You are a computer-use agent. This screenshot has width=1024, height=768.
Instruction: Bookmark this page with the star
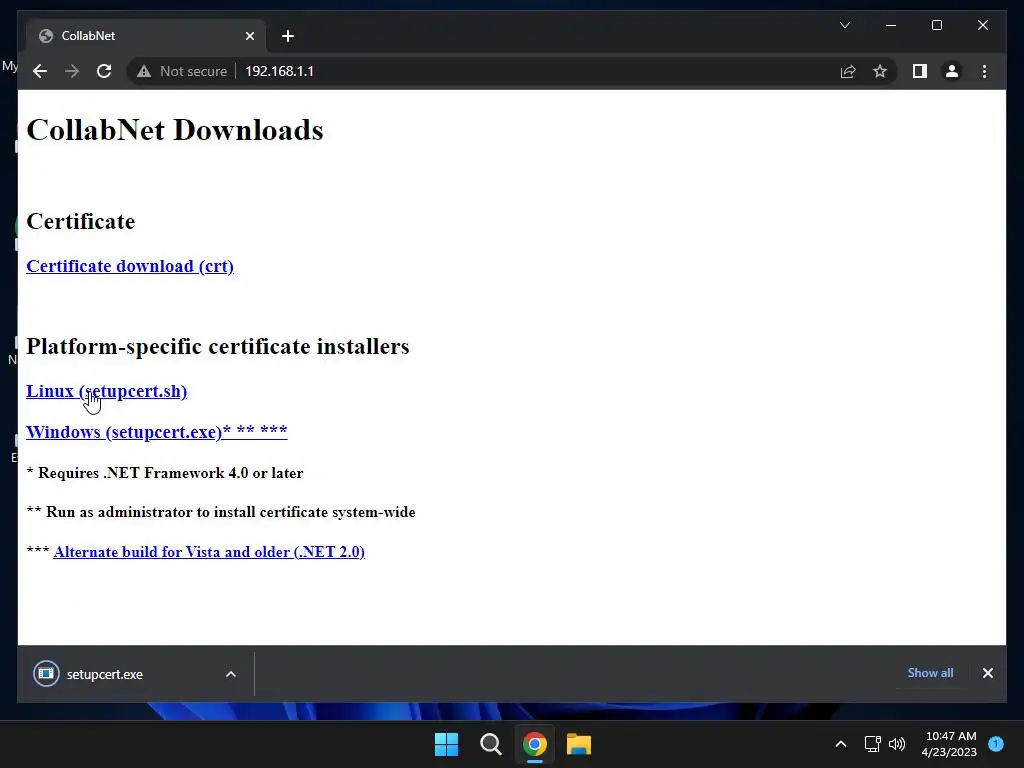880,71
